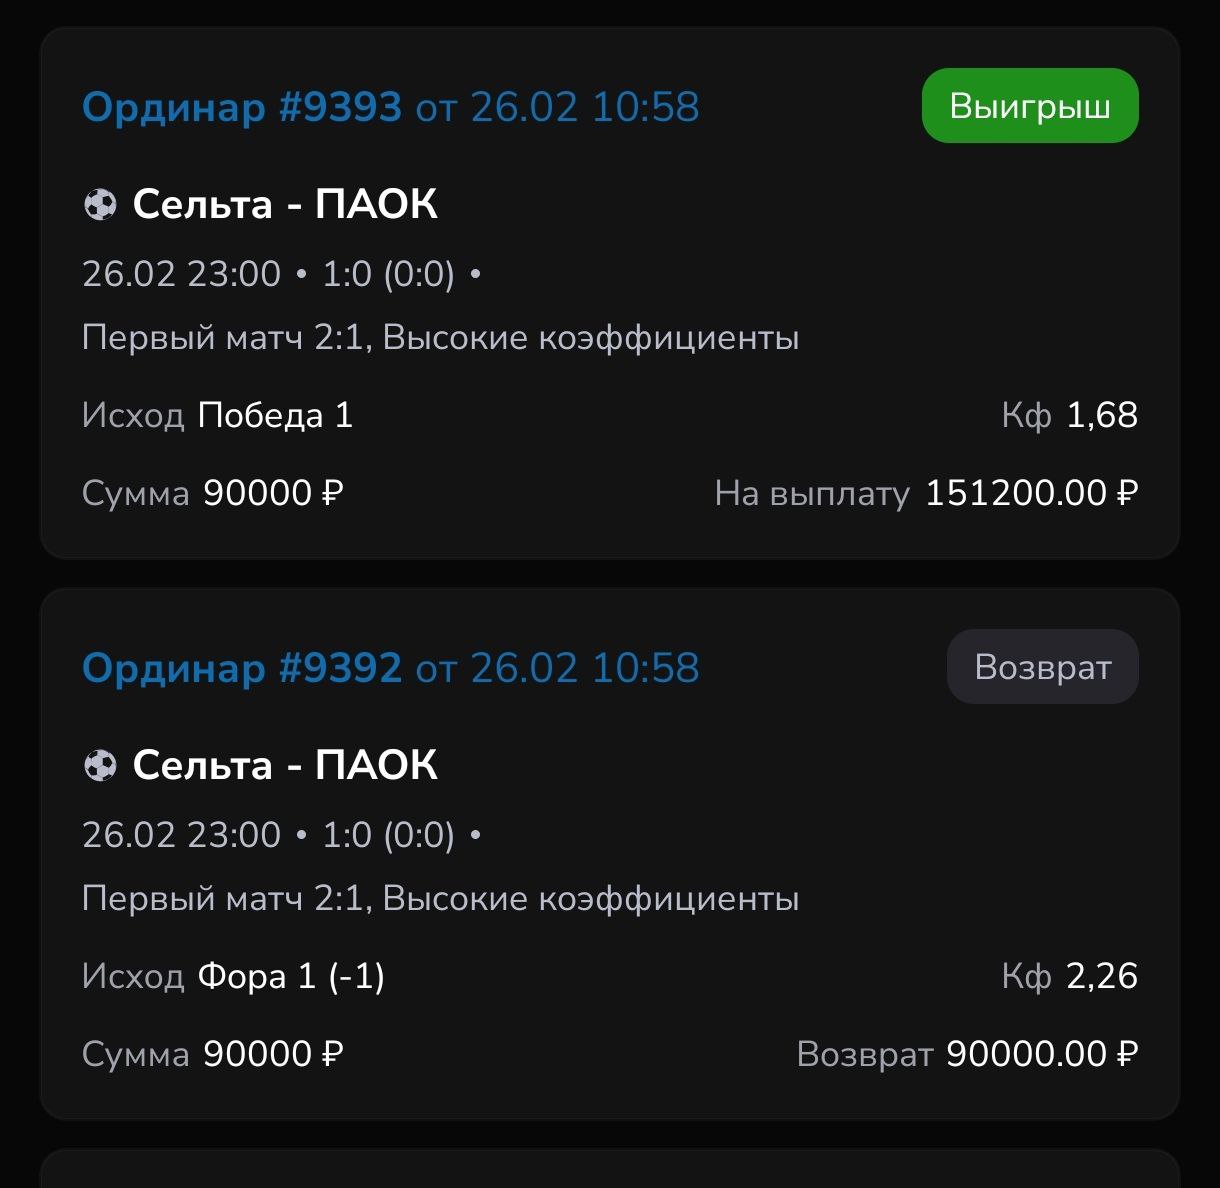This screenshot has width=1220, height=1188.
Task: Click the На выплату 151200.00 ₽ payout
Action: coord(926,494)
